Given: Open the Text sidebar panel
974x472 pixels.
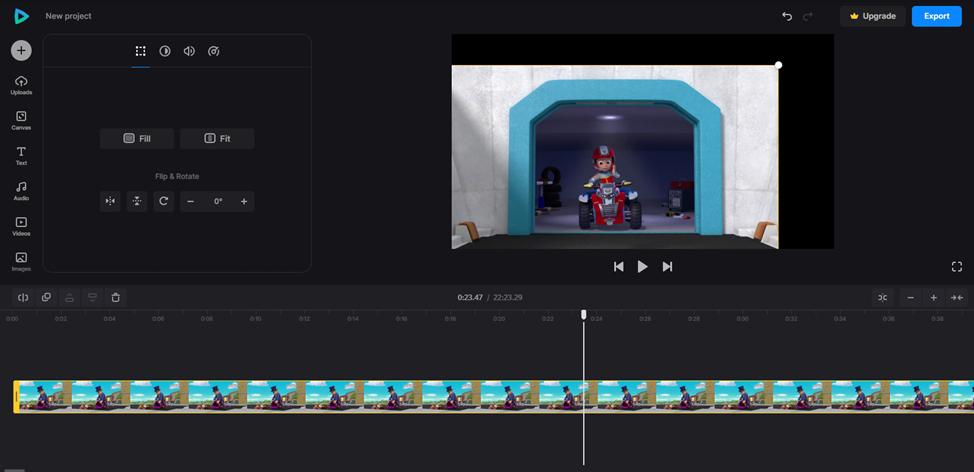Looking at the screenshot, I should tap(21, 157).
